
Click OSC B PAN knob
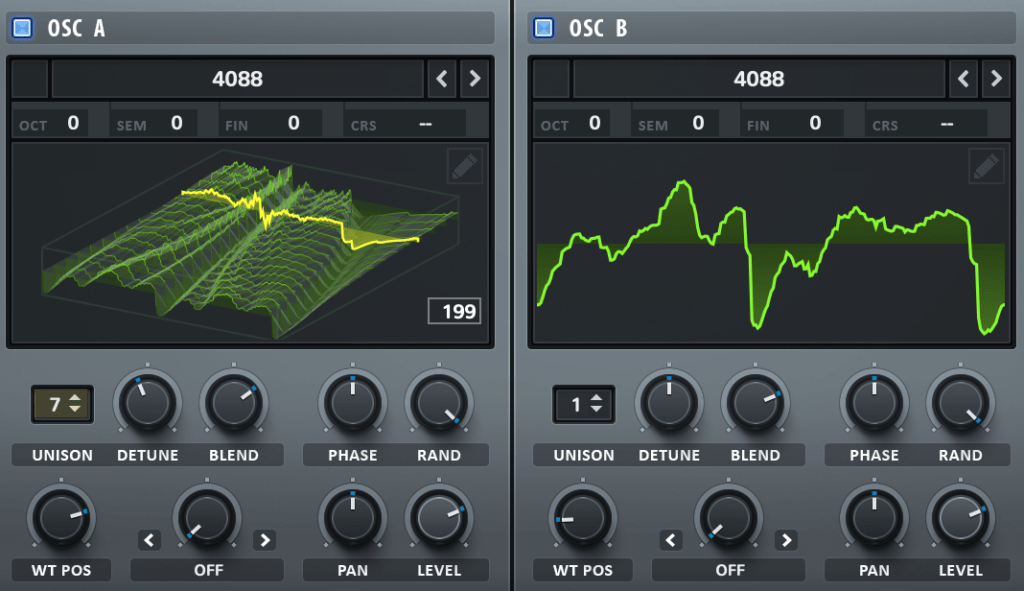(x=874, y=518)
